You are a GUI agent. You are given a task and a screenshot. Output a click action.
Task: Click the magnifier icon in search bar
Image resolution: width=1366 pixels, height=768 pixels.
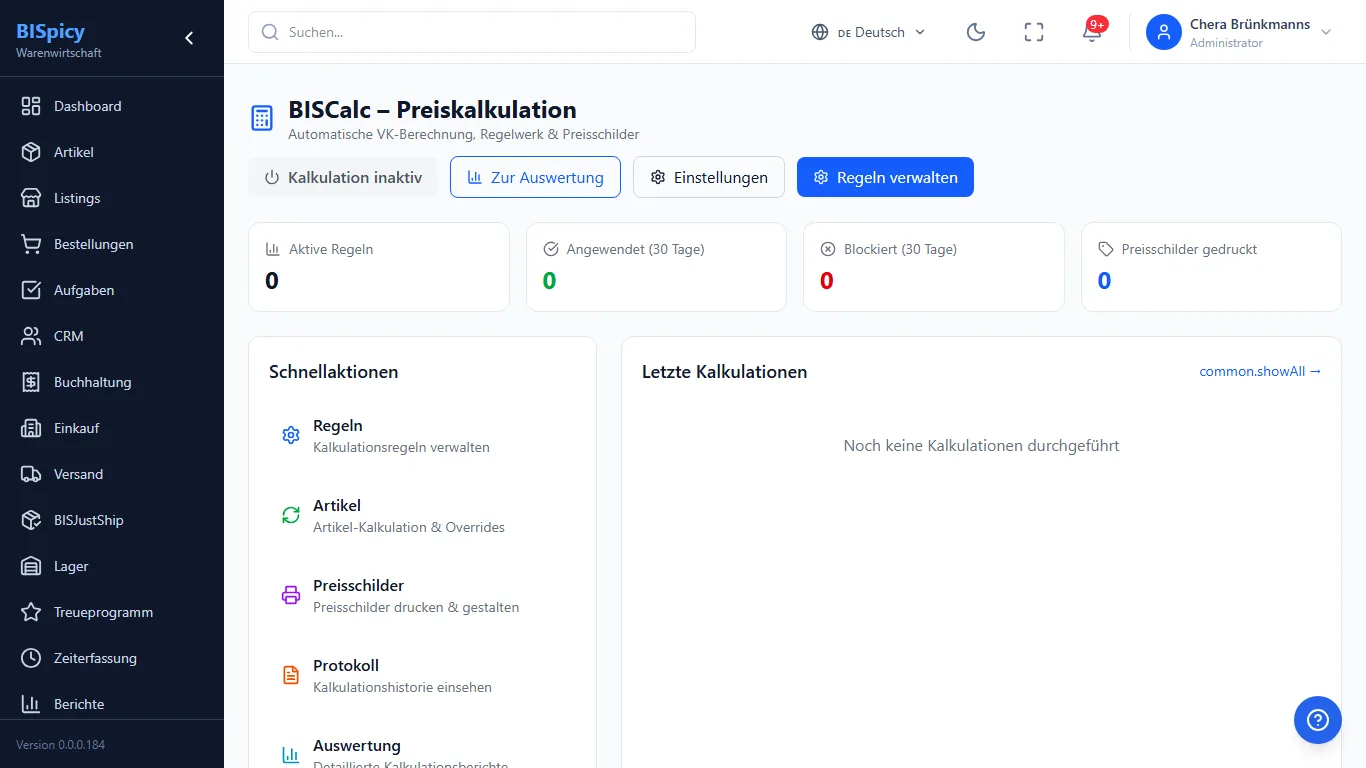[269, 32]
